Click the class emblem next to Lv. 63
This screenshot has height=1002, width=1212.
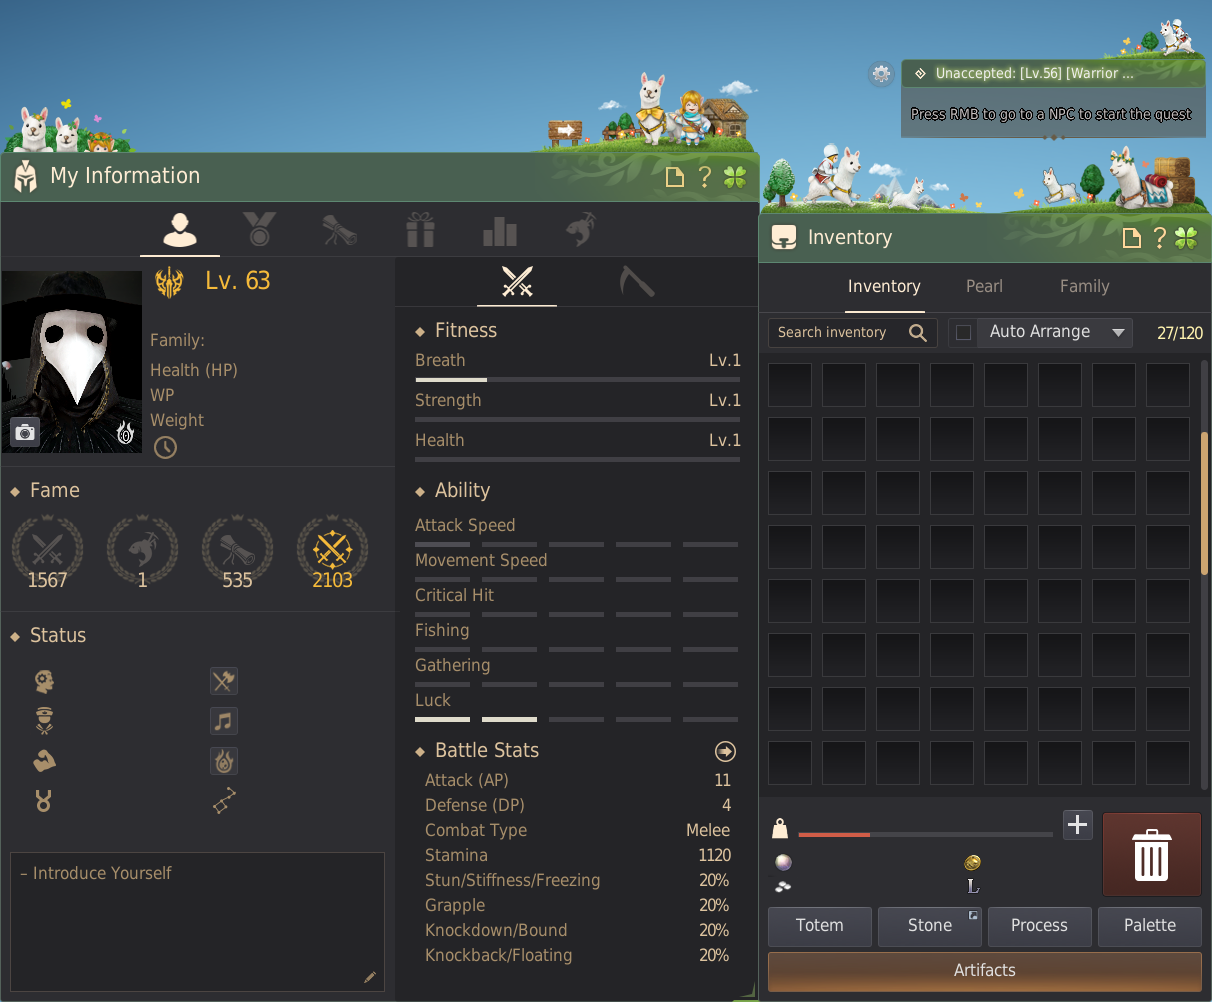click(169, 282)
